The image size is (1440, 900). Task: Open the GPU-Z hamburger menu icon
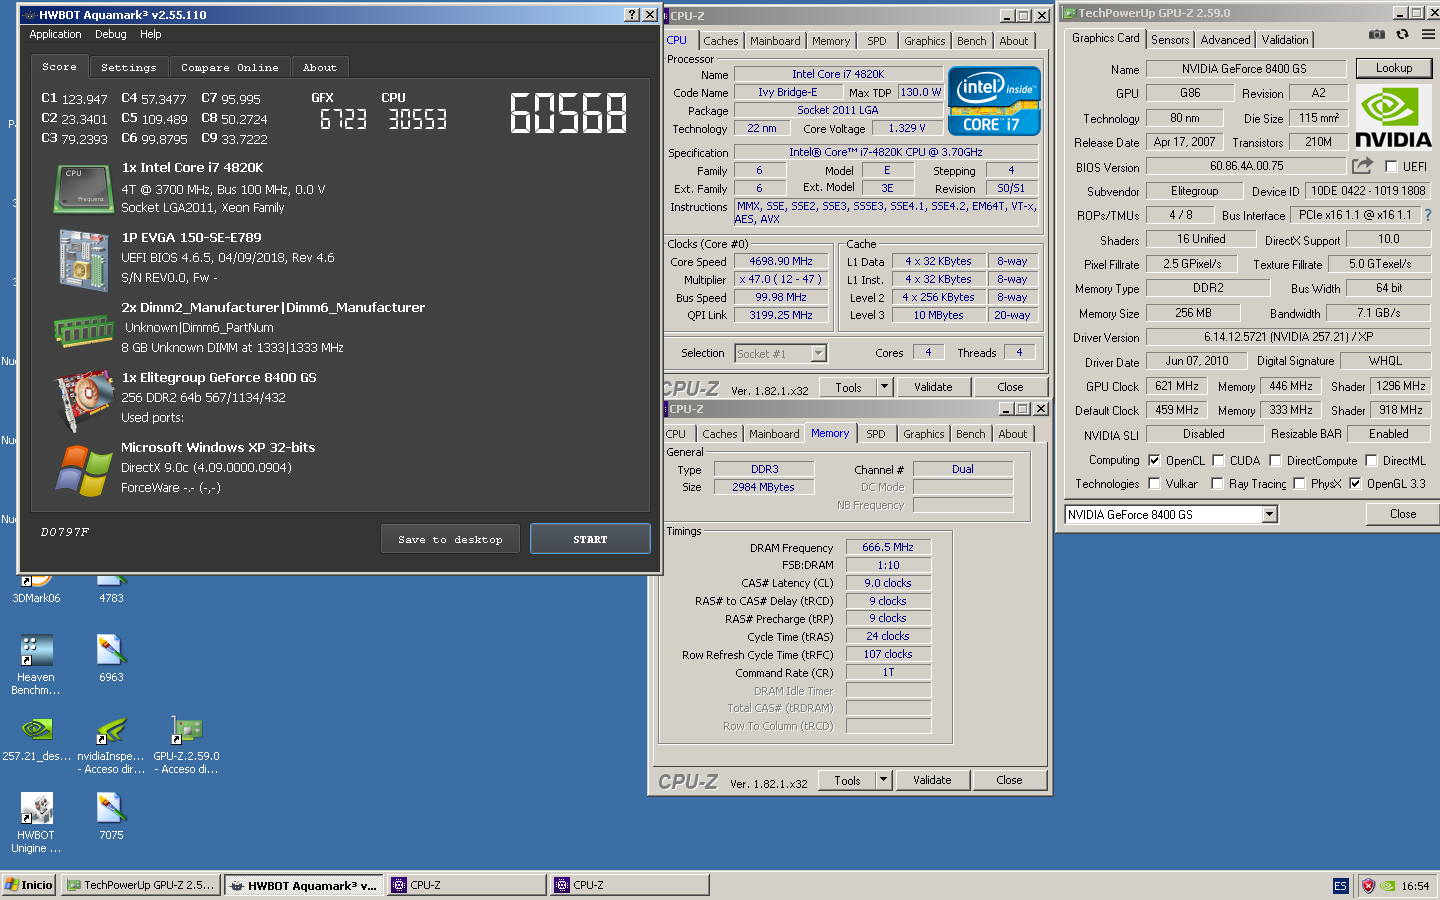pos(1428,34)
